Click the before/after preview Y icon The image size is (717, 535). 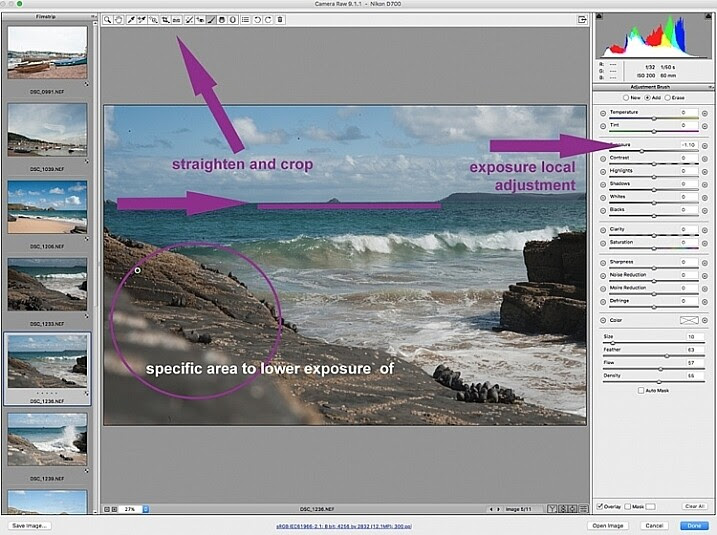click(x=552, y=508)
